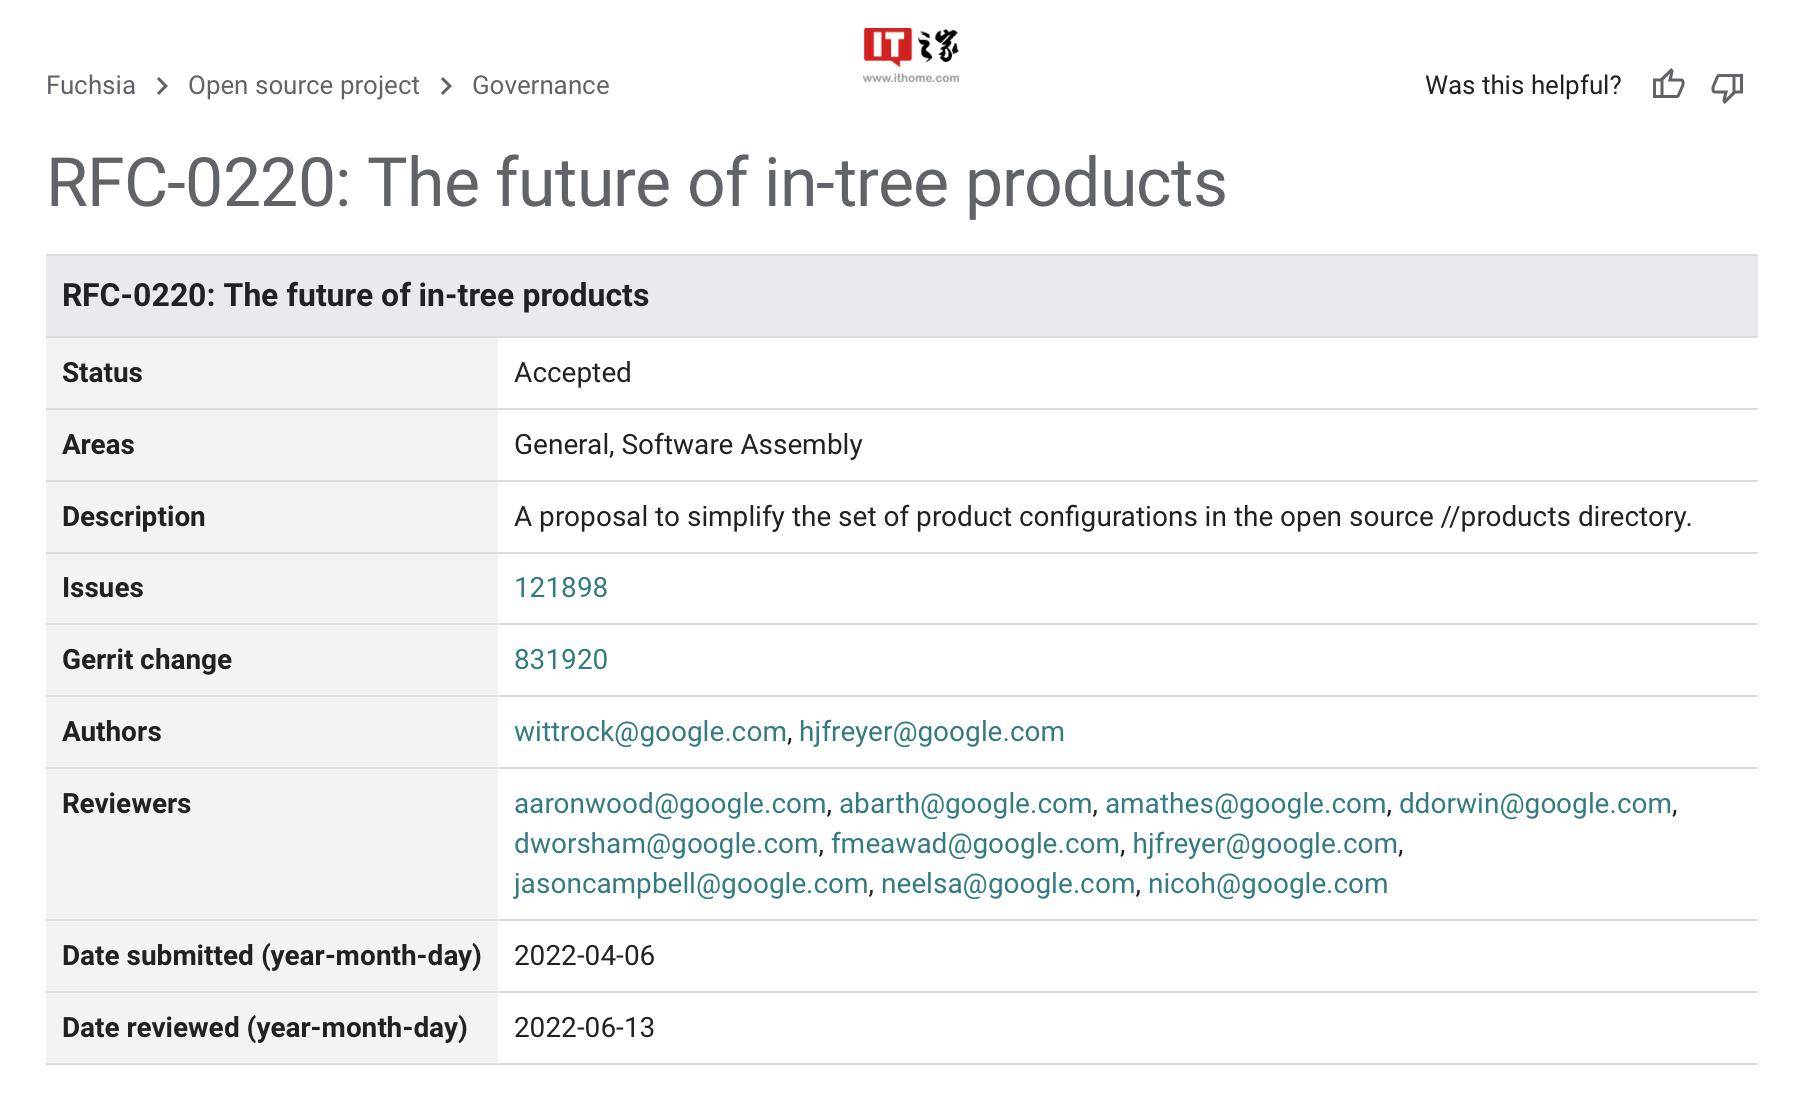1802x1094 pixels.
Task: Navigate to Governance breadcrumb
Action: point(541,85)
